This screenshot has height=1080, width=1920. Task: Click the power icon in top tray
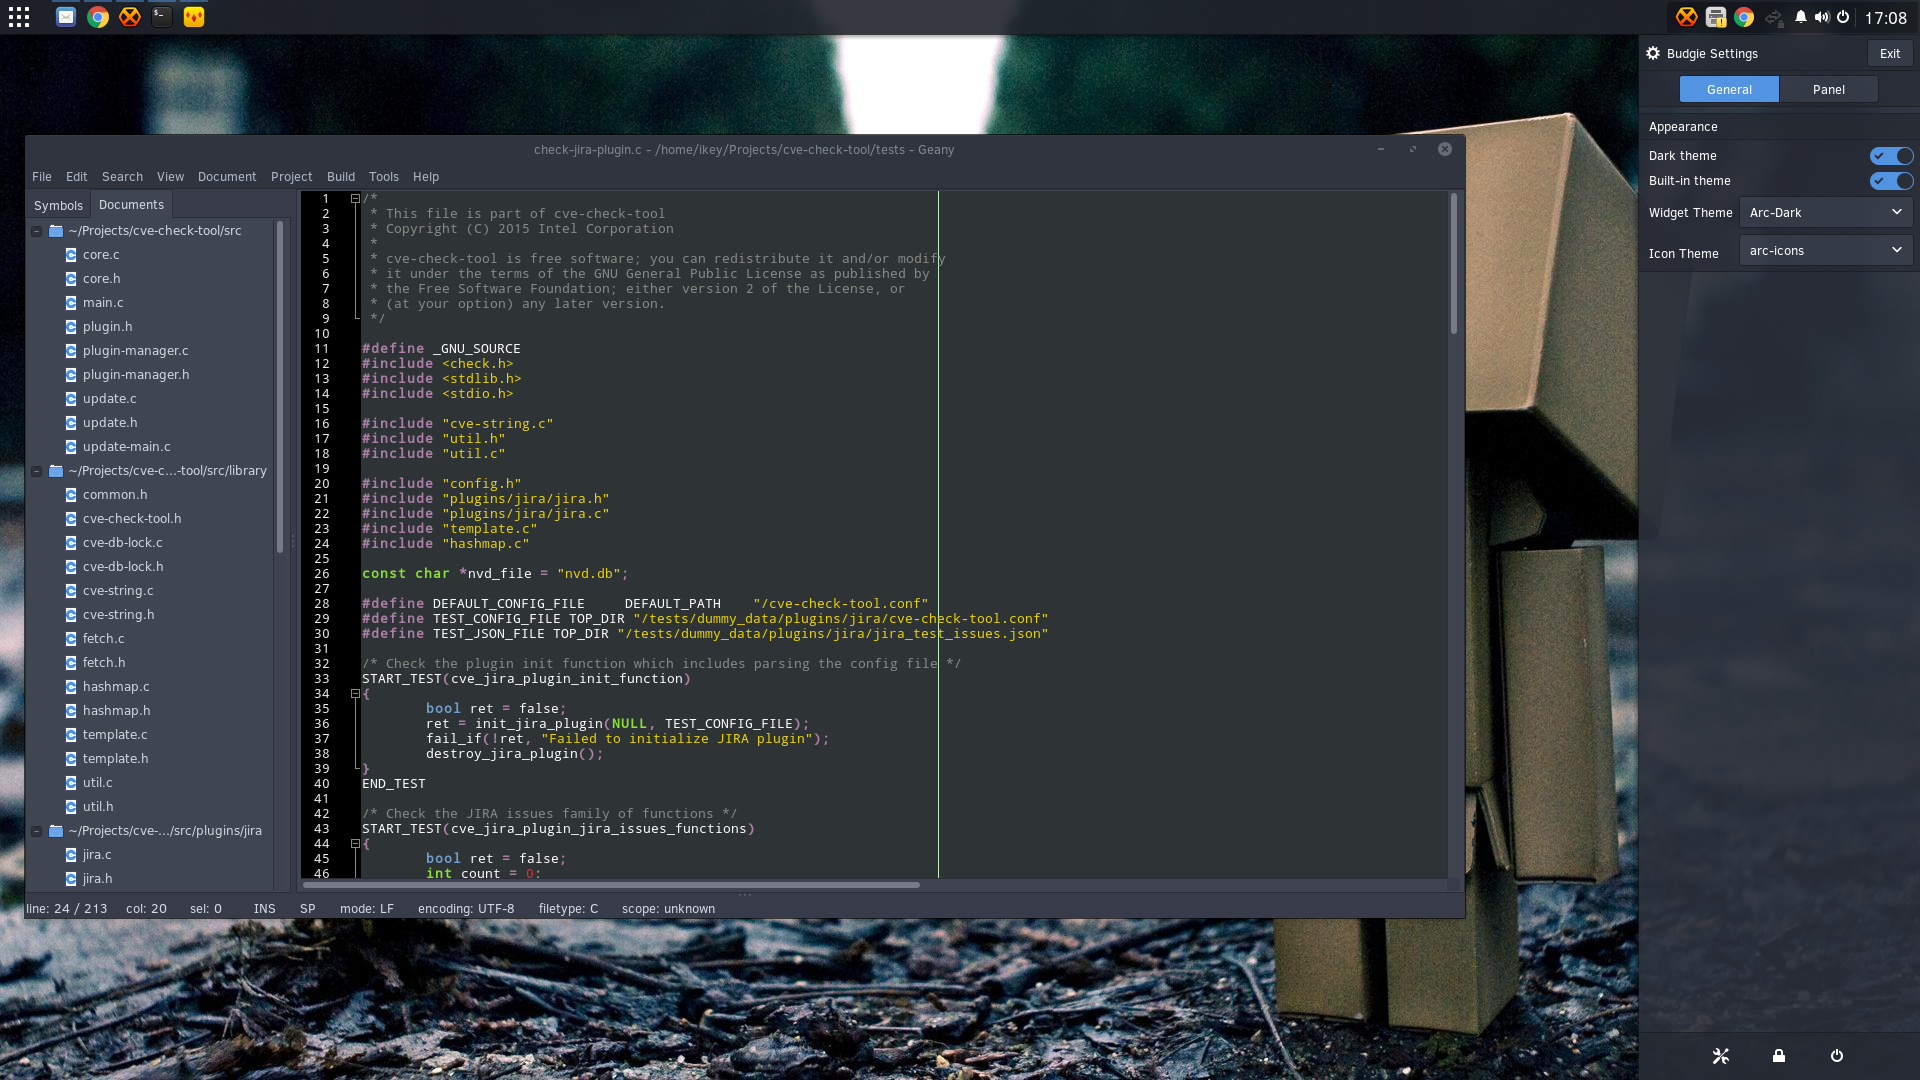point(1843,17)
